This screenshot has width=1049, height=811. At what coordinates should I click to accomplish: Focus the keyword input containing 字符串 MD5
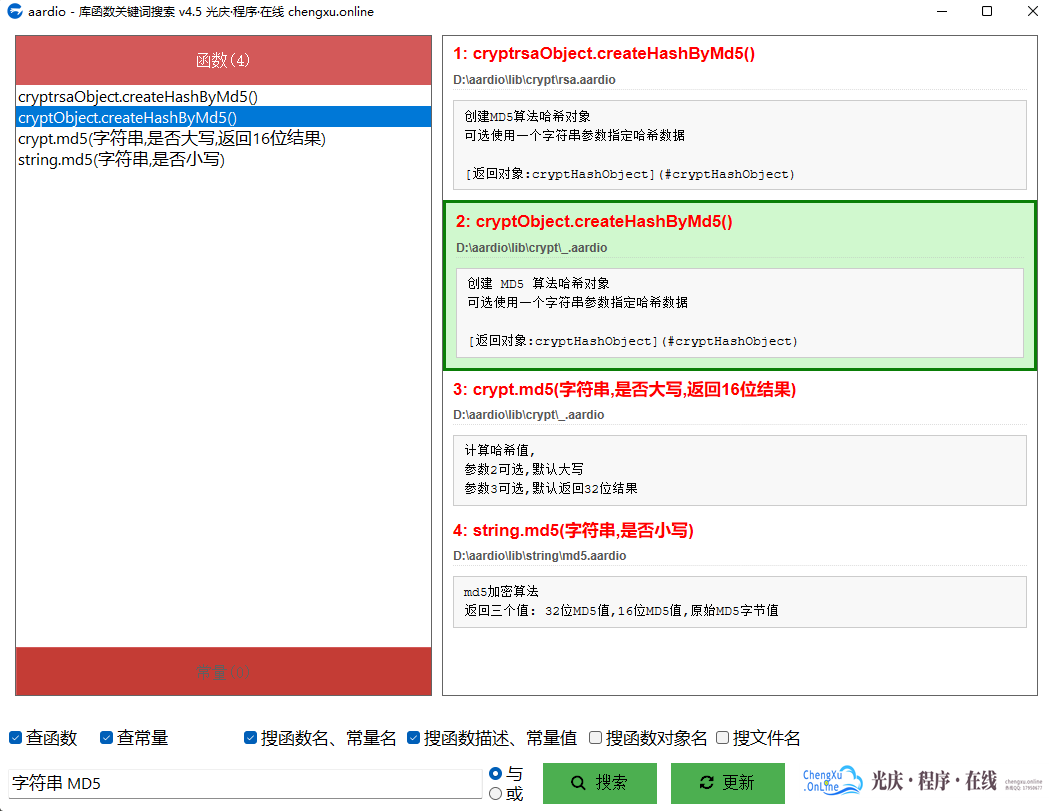(x=245, y=783)
